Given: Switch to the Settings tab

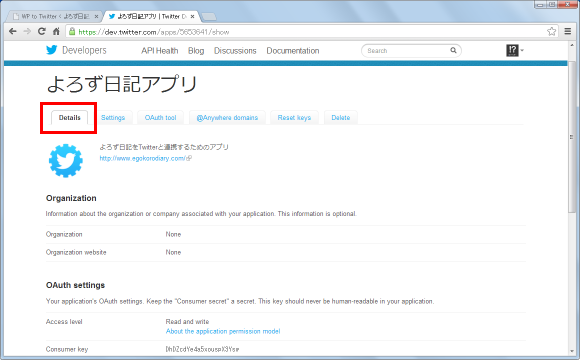Looking at the screenshot, I should [x=113, y=118].
